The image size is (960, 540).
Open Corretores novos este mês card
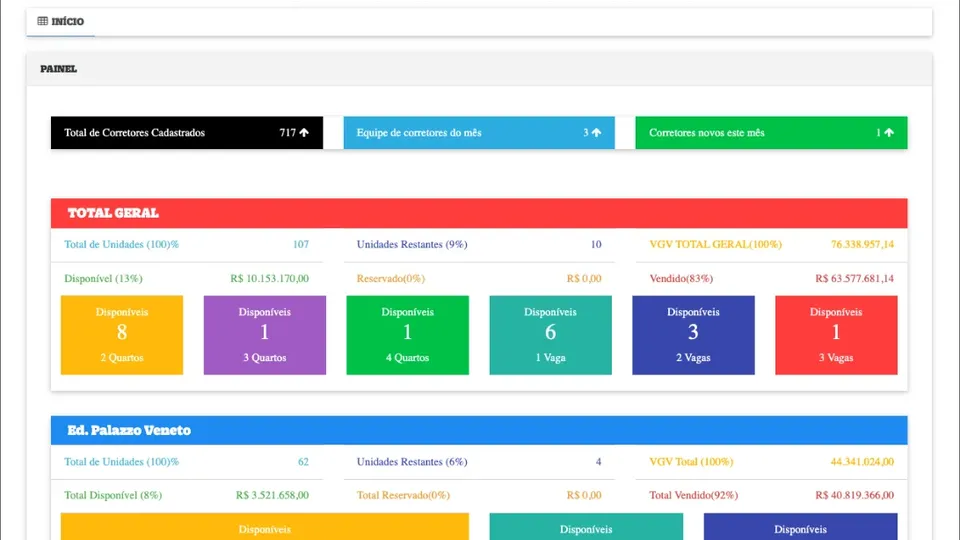[x=771, y=133]
